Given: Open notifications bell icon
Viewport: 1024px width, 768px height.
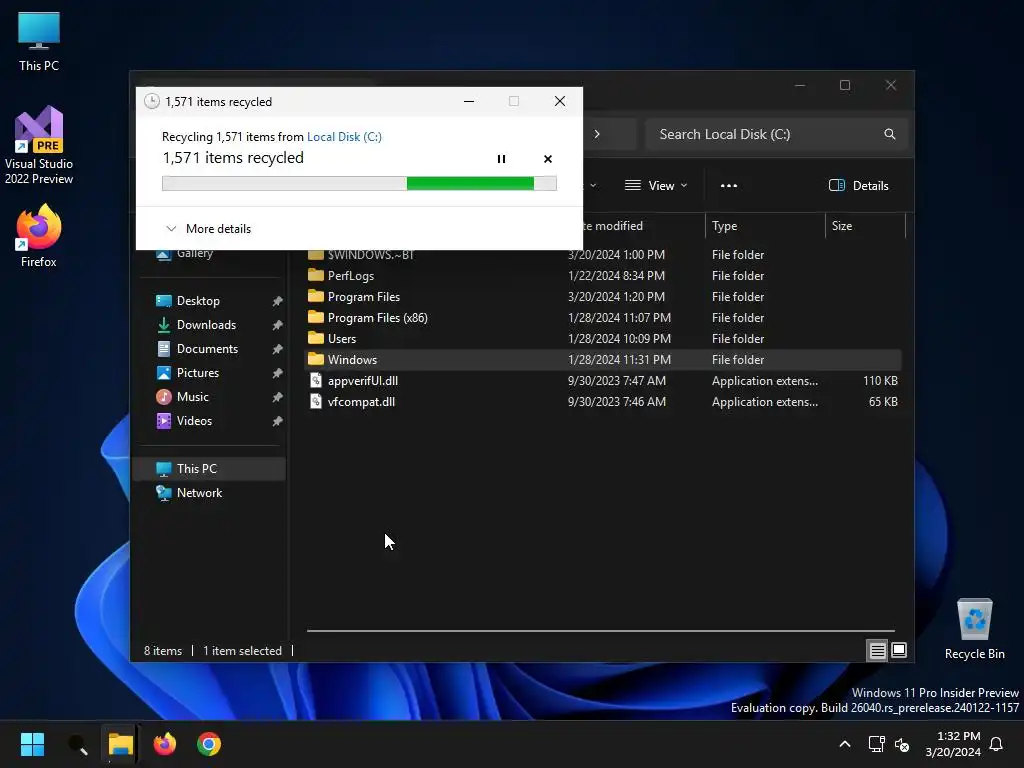Looking at the screenshot, I should [997, 744].
